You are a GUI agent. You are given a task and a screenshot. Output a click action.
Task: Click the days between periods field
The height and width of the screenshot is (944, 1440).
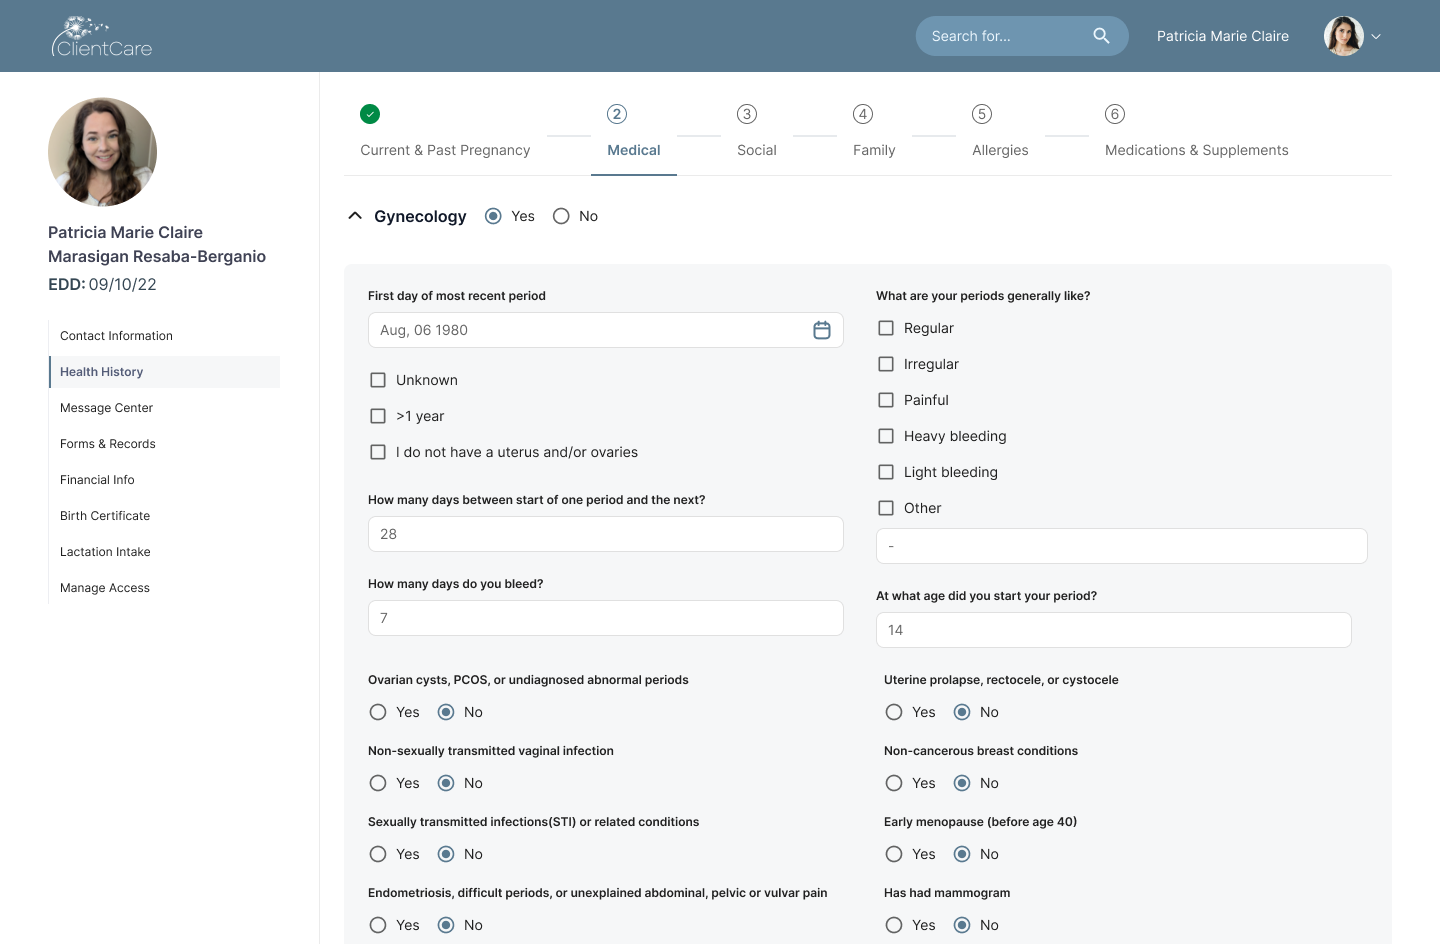[x=605, y=534]
